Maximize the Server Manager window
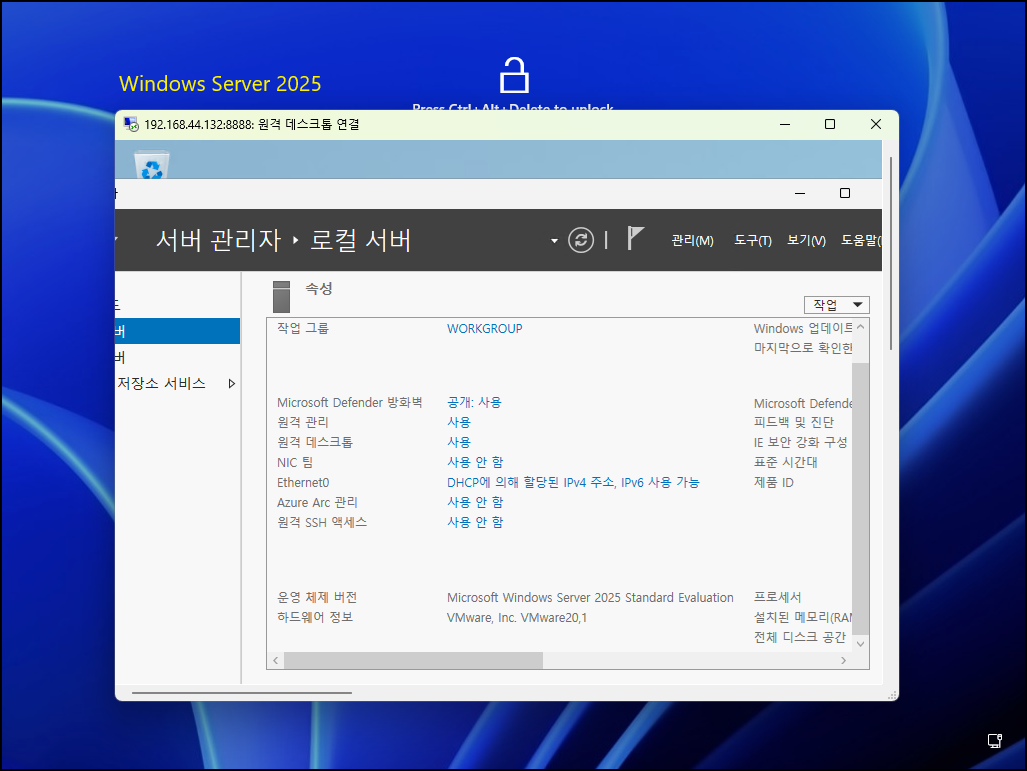The image size is (1027, 771). click(x=845, y=193)
